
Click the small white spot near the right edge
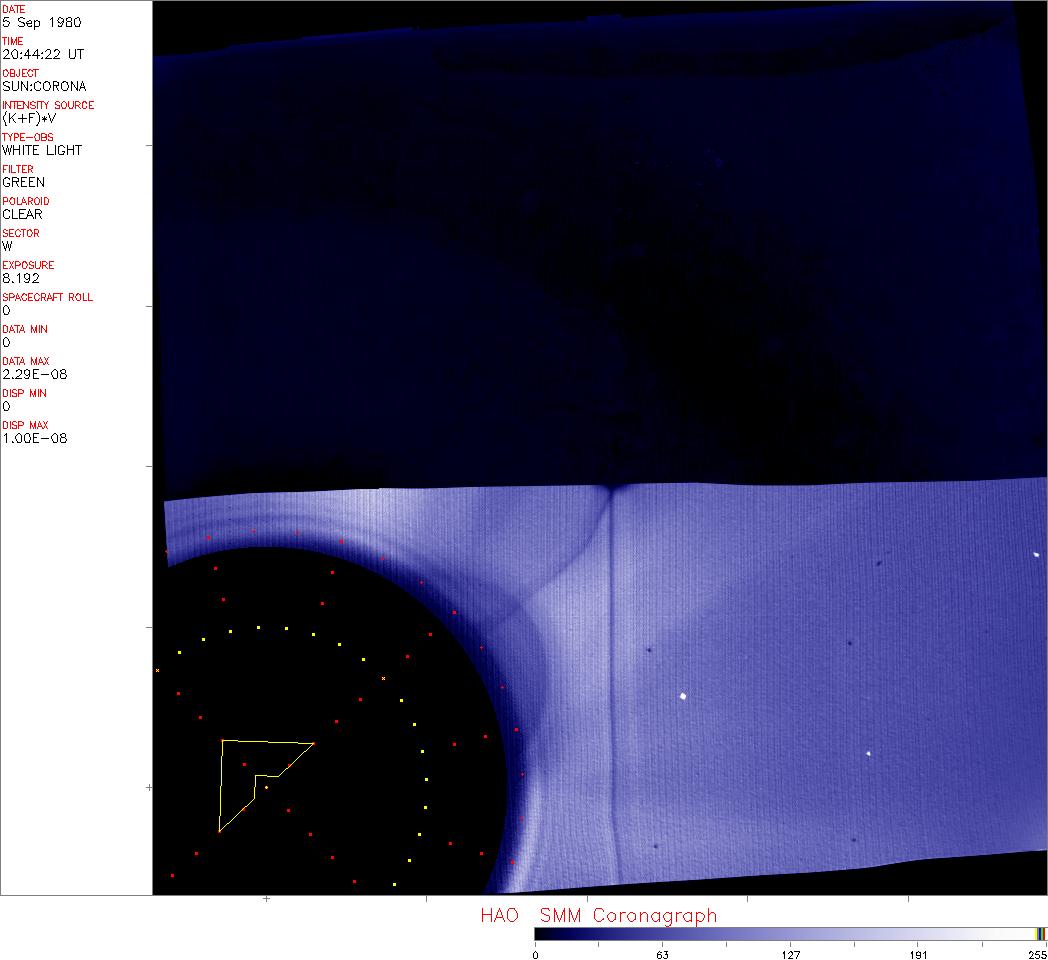coord(1036,554)
